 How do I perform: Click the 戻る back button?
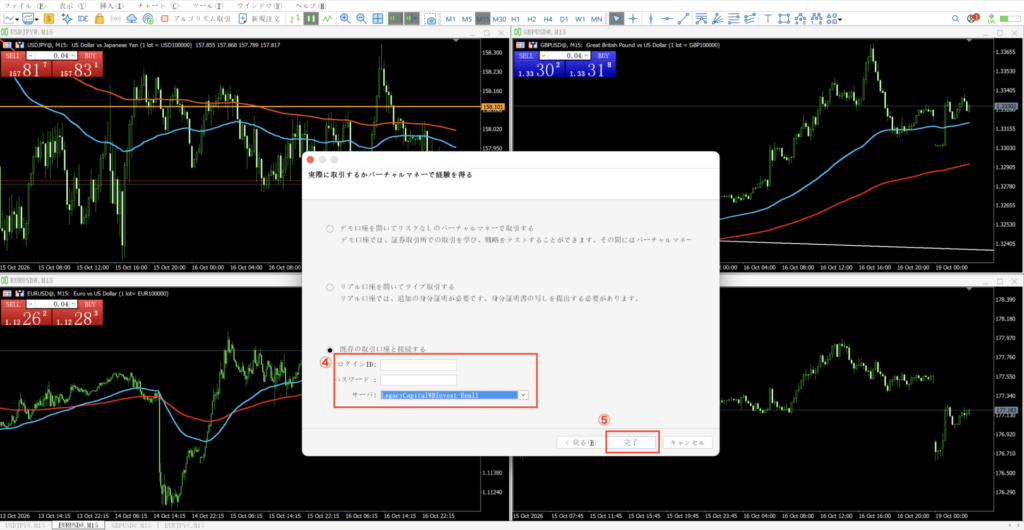point(580,443)
